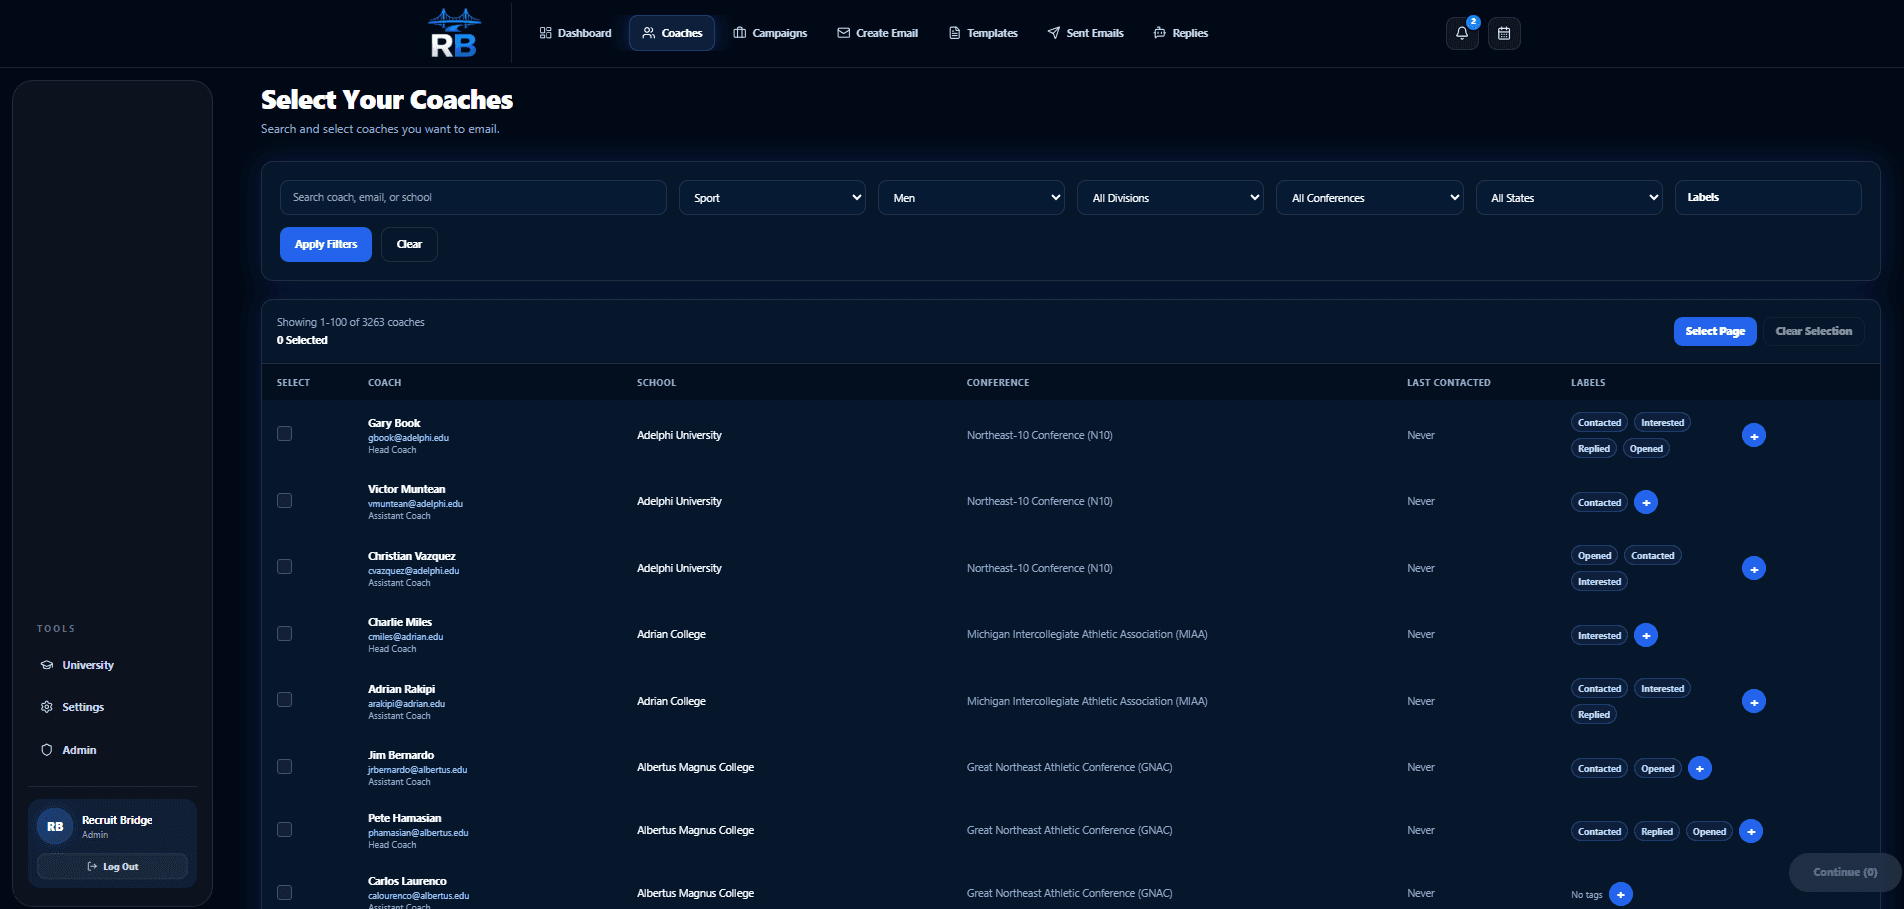The image size is (1904, 909).
Task: Click Contacted label on Victor Muntean row
Action: [1599, 502]
